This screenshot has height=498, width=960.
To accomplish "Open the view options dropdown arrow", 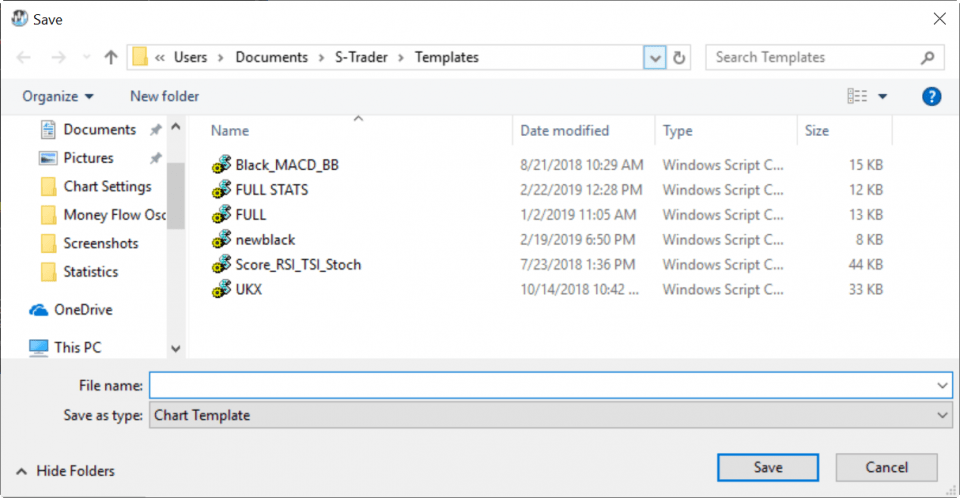I will tap(882, 96).
